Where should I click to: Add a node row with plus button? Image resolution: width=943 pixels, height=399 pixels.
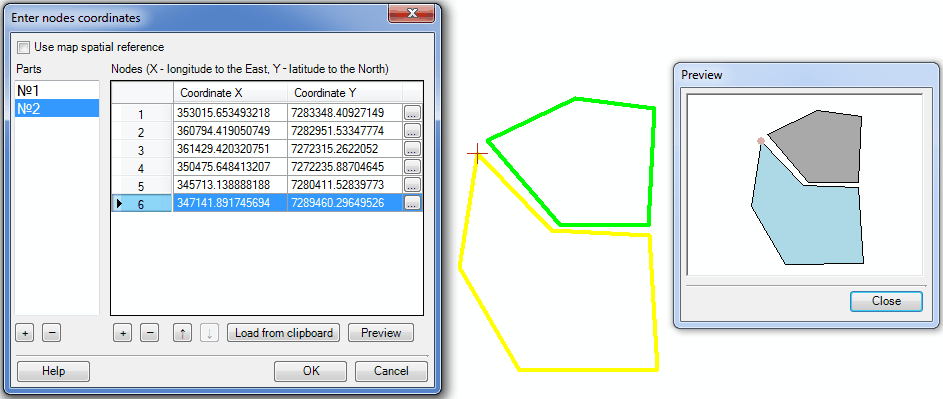coord(122,333)
